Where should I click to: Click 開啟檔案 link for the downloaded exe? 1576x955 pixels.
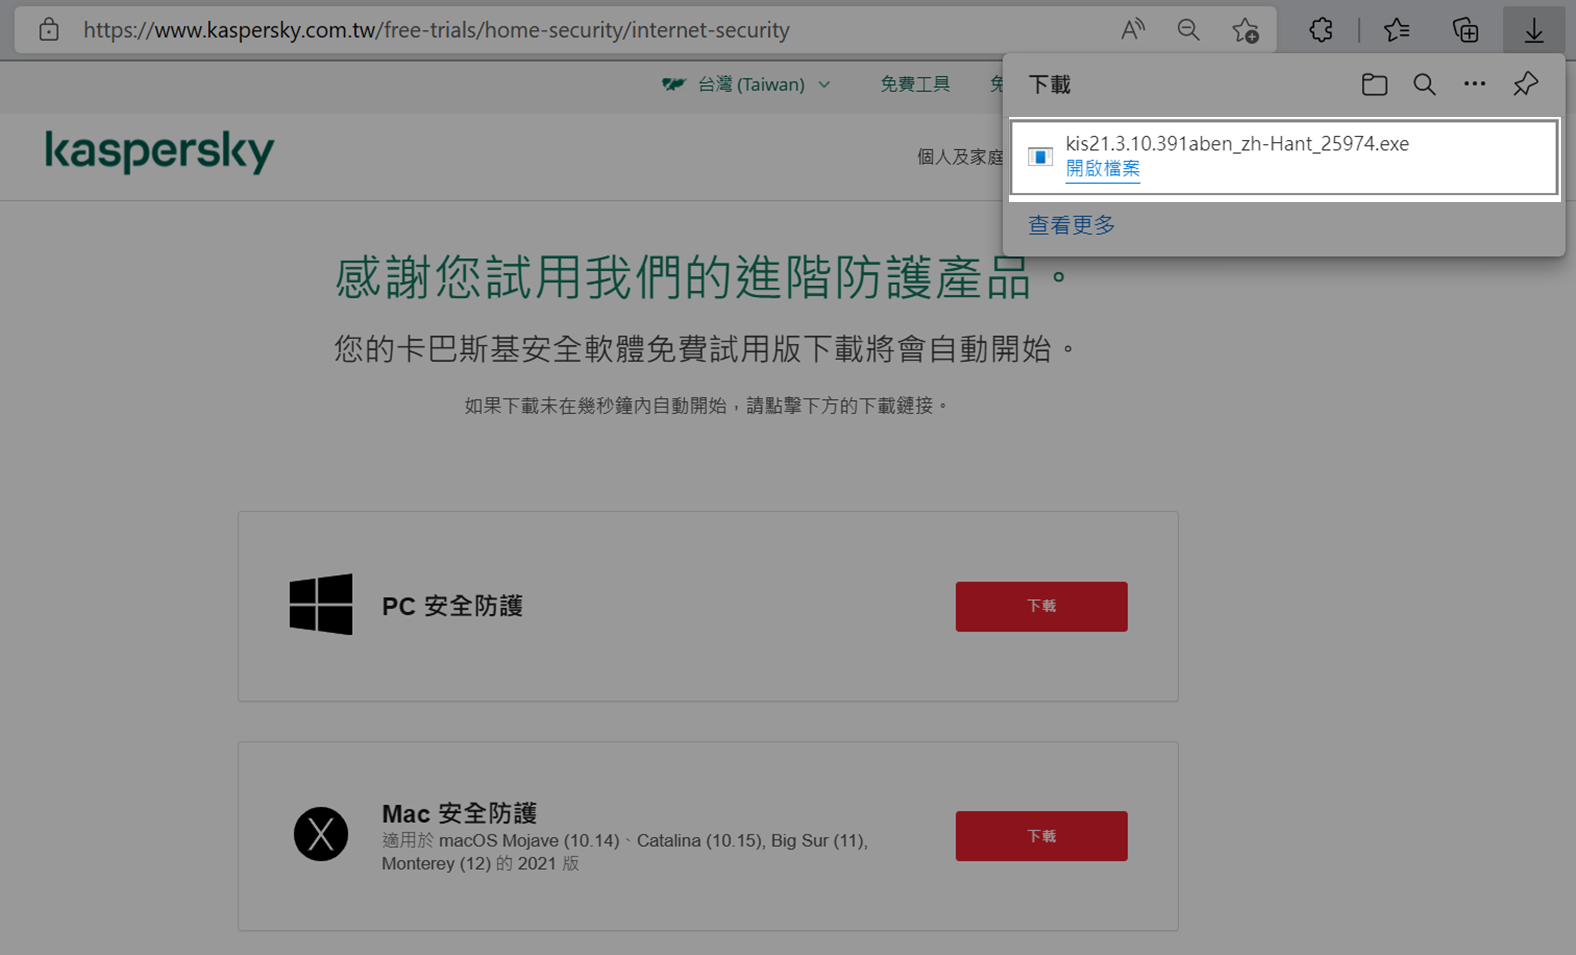point(1102,168)
